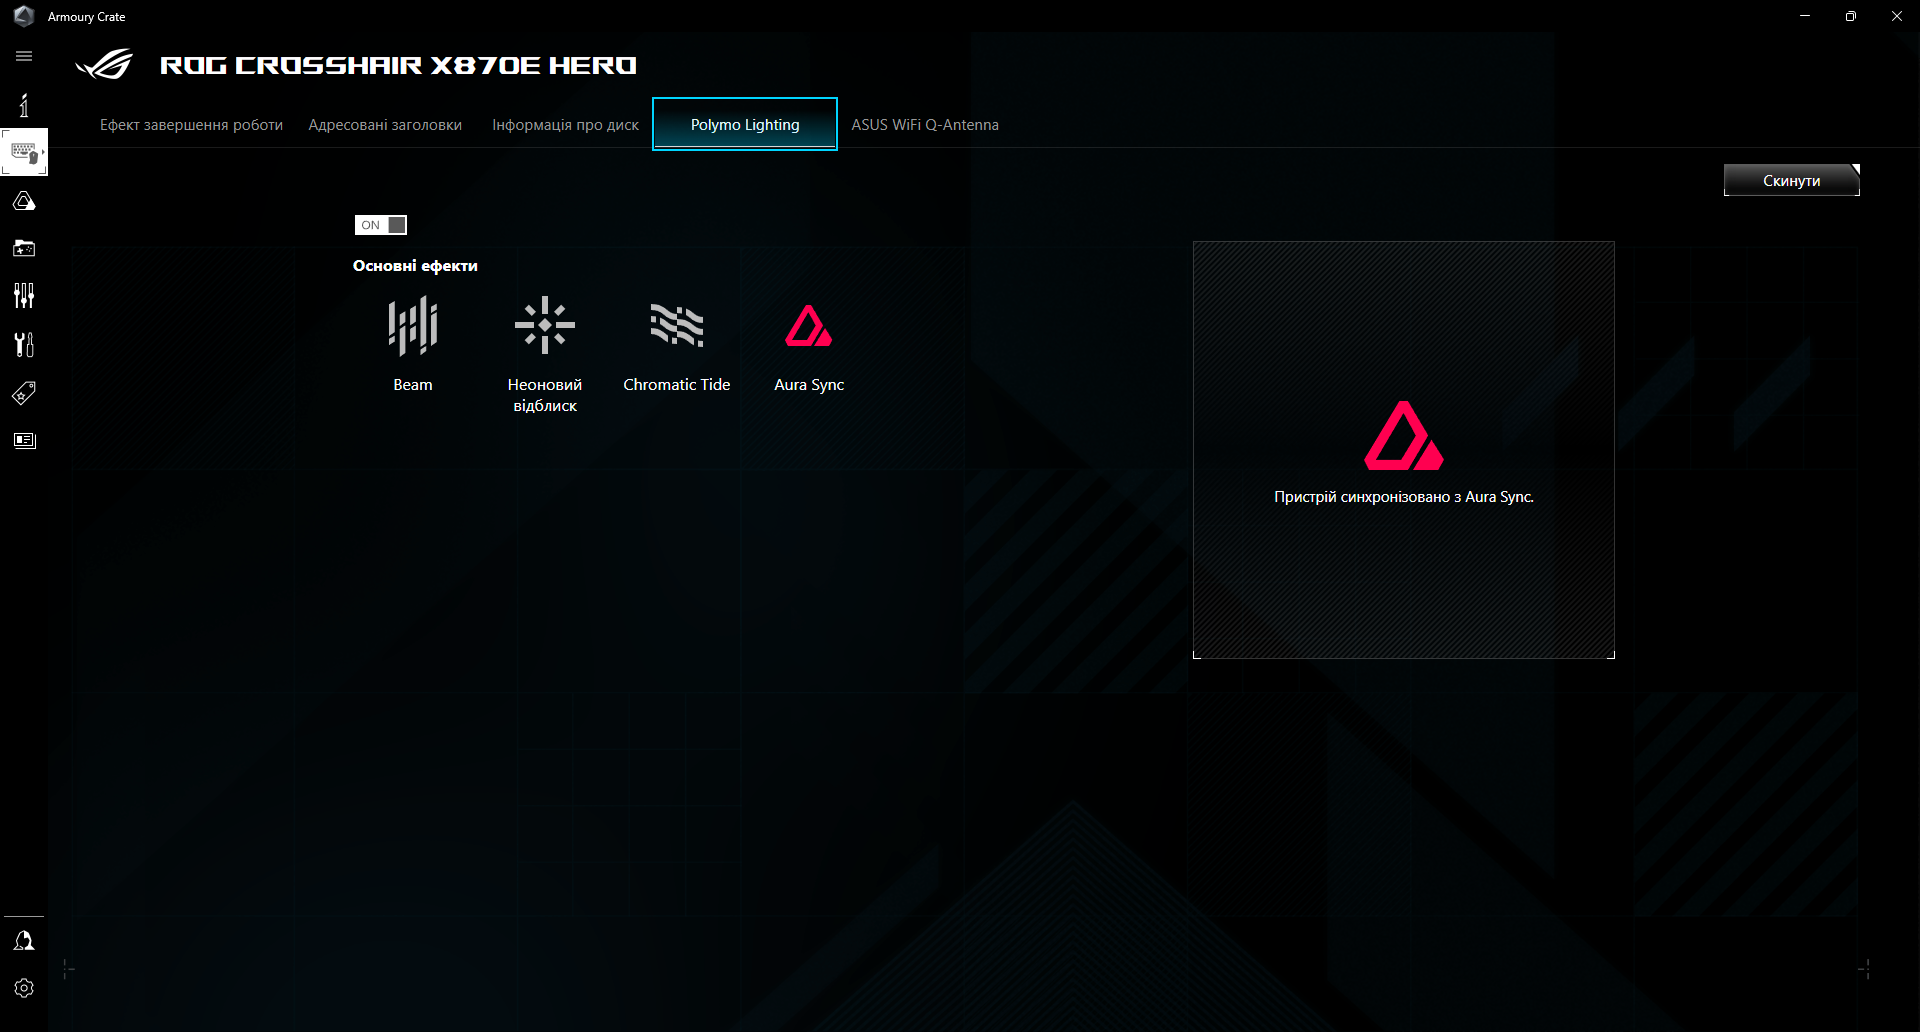
Task: Open the promotions panel via tag icon
Action: pos(24,392)
